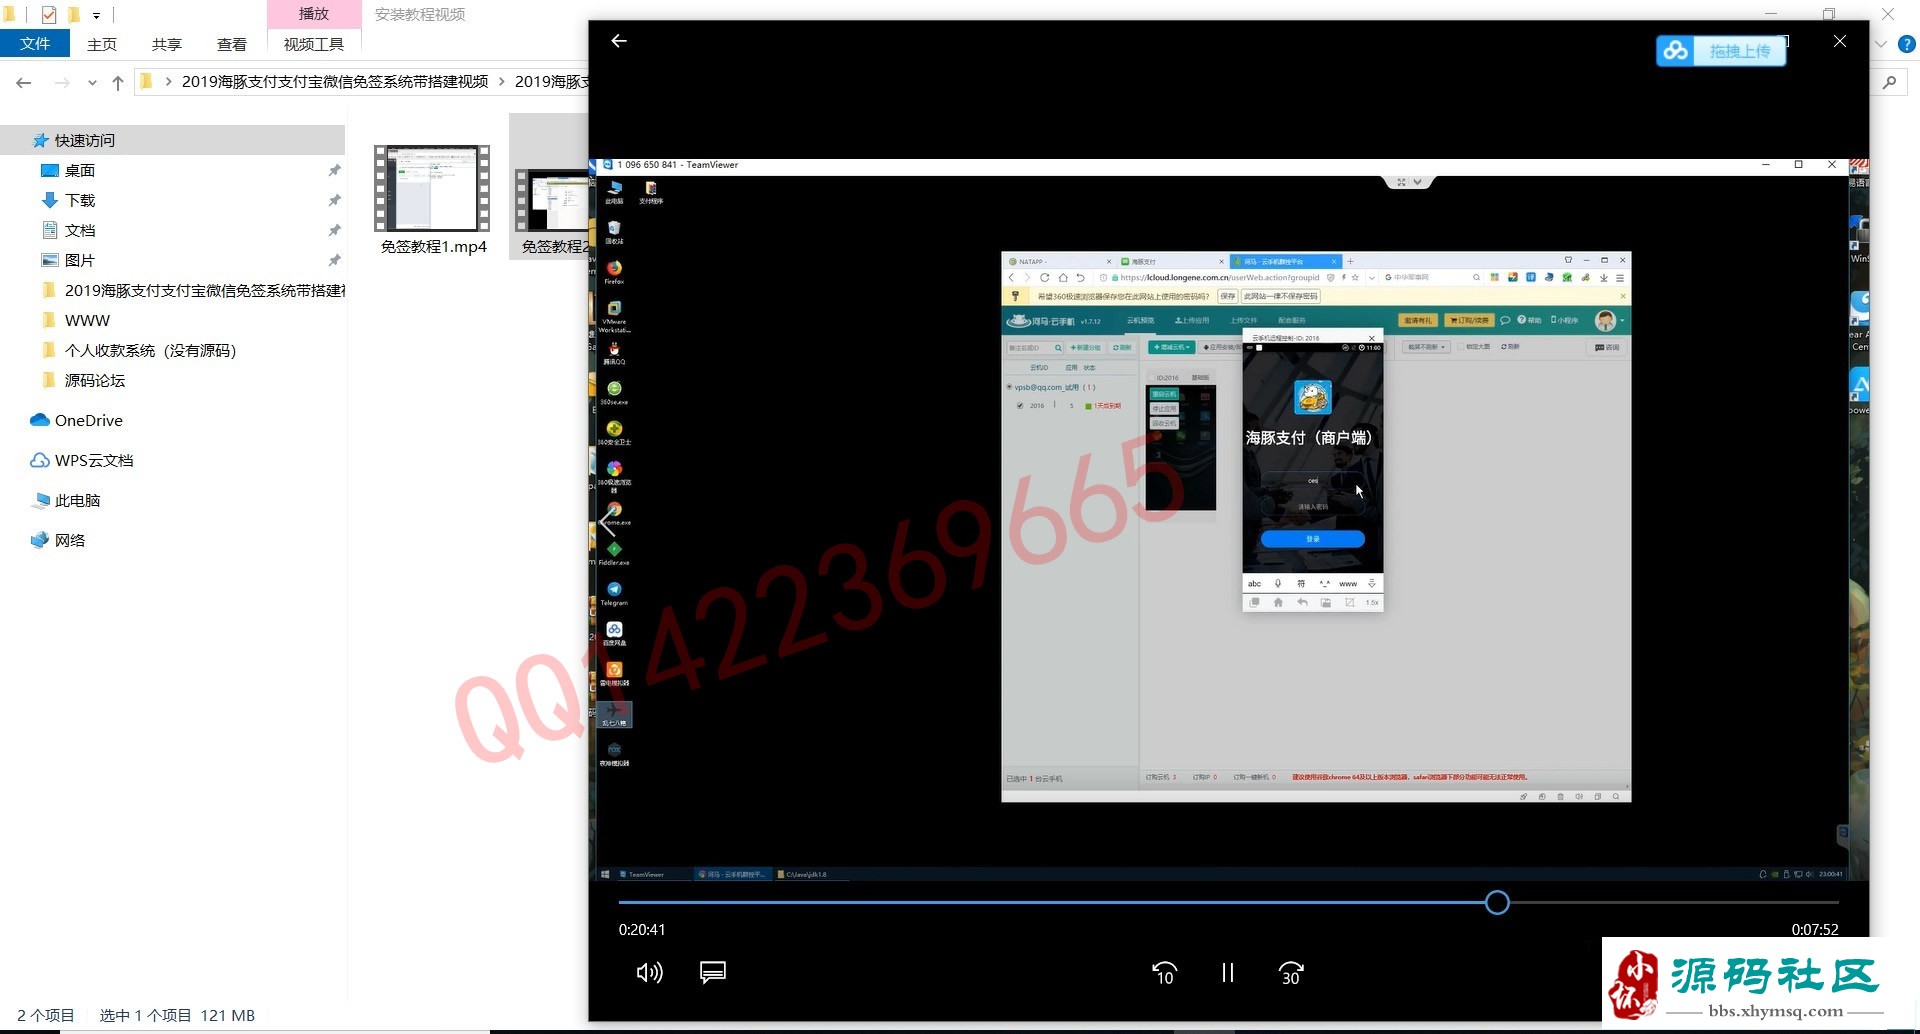This screenshot has height=1034, width=1920.
Task: Open the 查看 ribbon tab
Action: pyautogui.click(x=232, y=44)
